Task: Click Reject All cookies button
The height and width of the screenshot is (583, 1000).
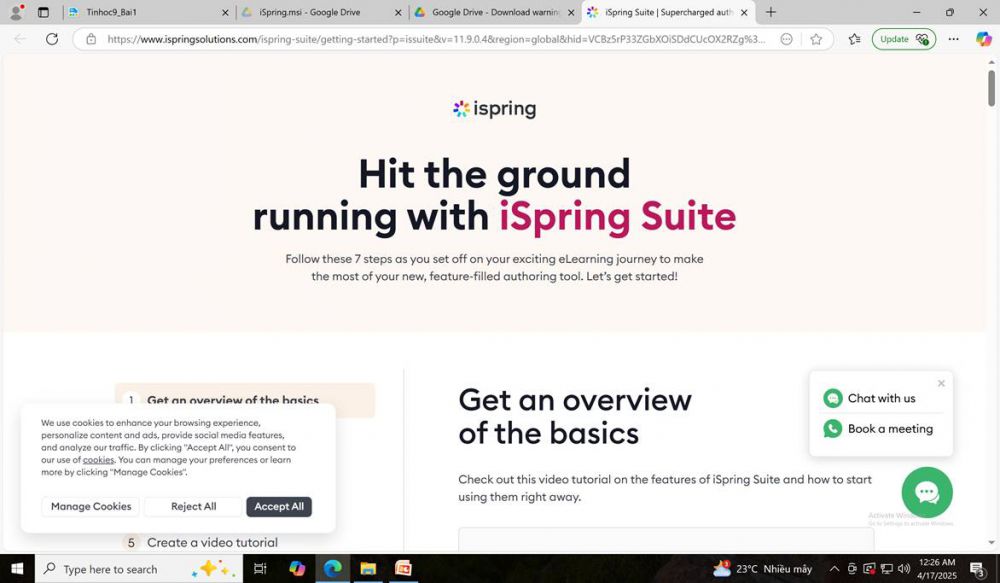Action: tap(193, 506)
